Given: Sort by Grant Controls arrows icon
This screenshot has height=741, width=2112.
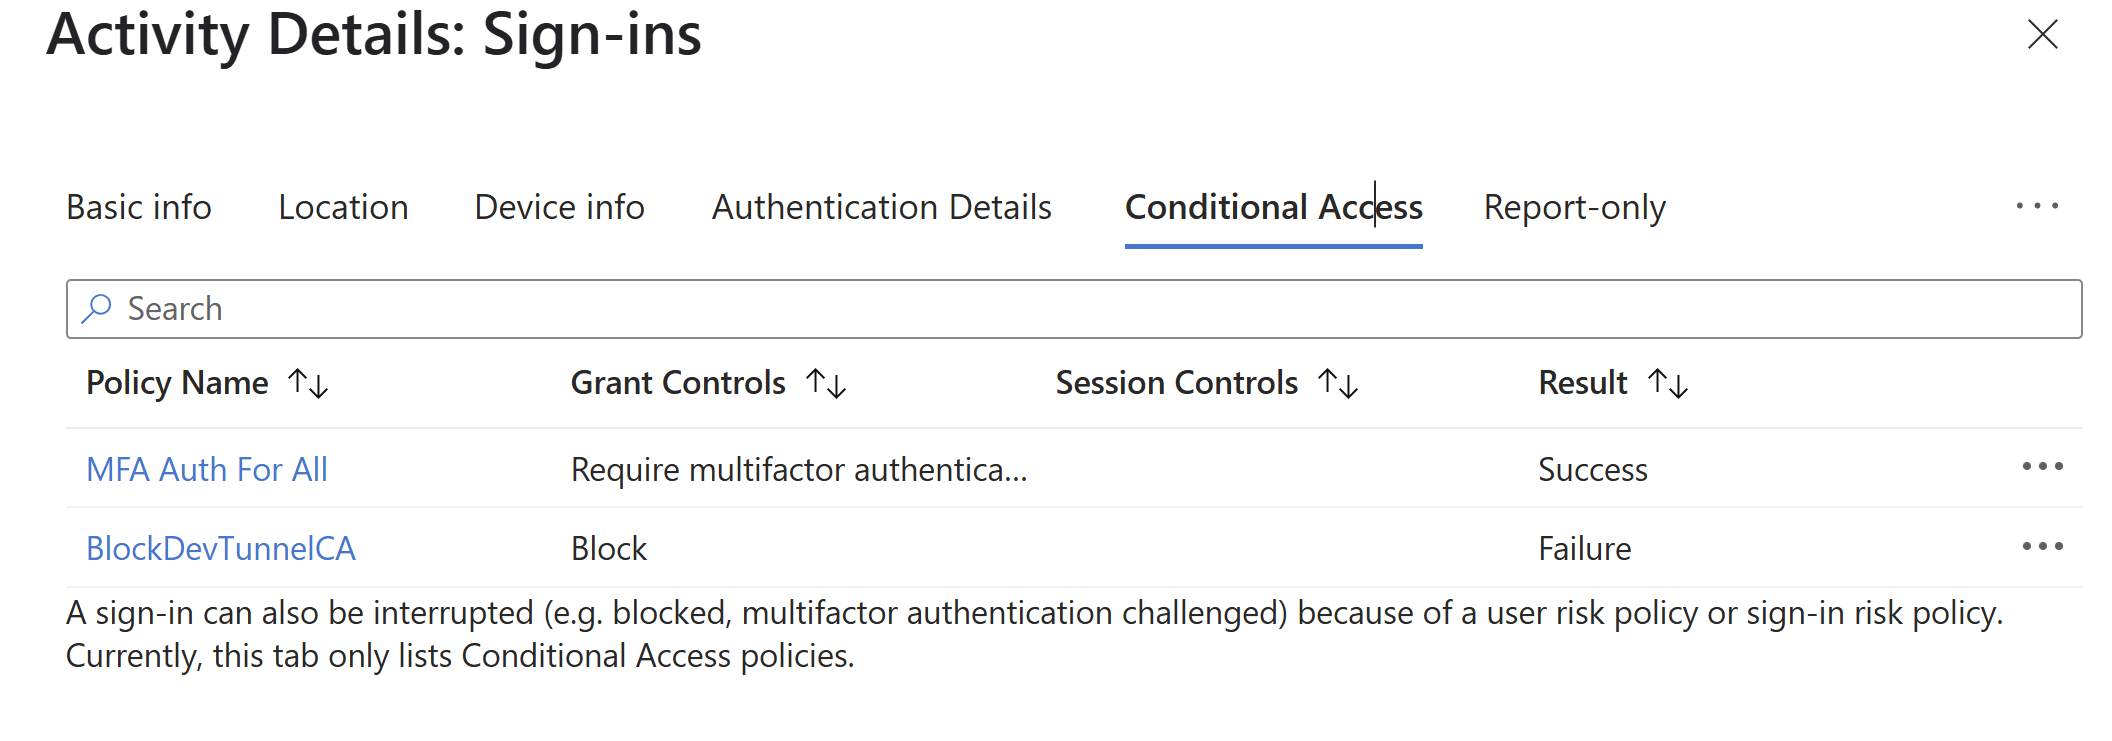Looking at the screenshot, I should pos(826,384).
